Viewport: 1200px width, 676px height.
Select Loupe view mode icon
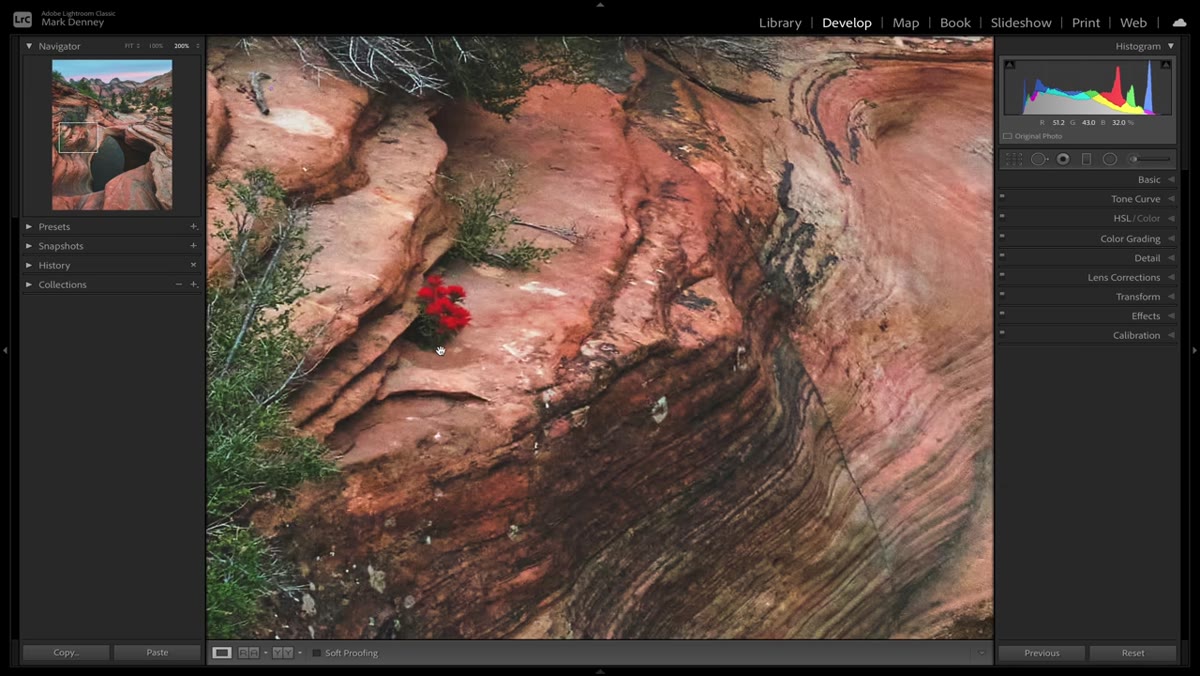tap(222, 653)
